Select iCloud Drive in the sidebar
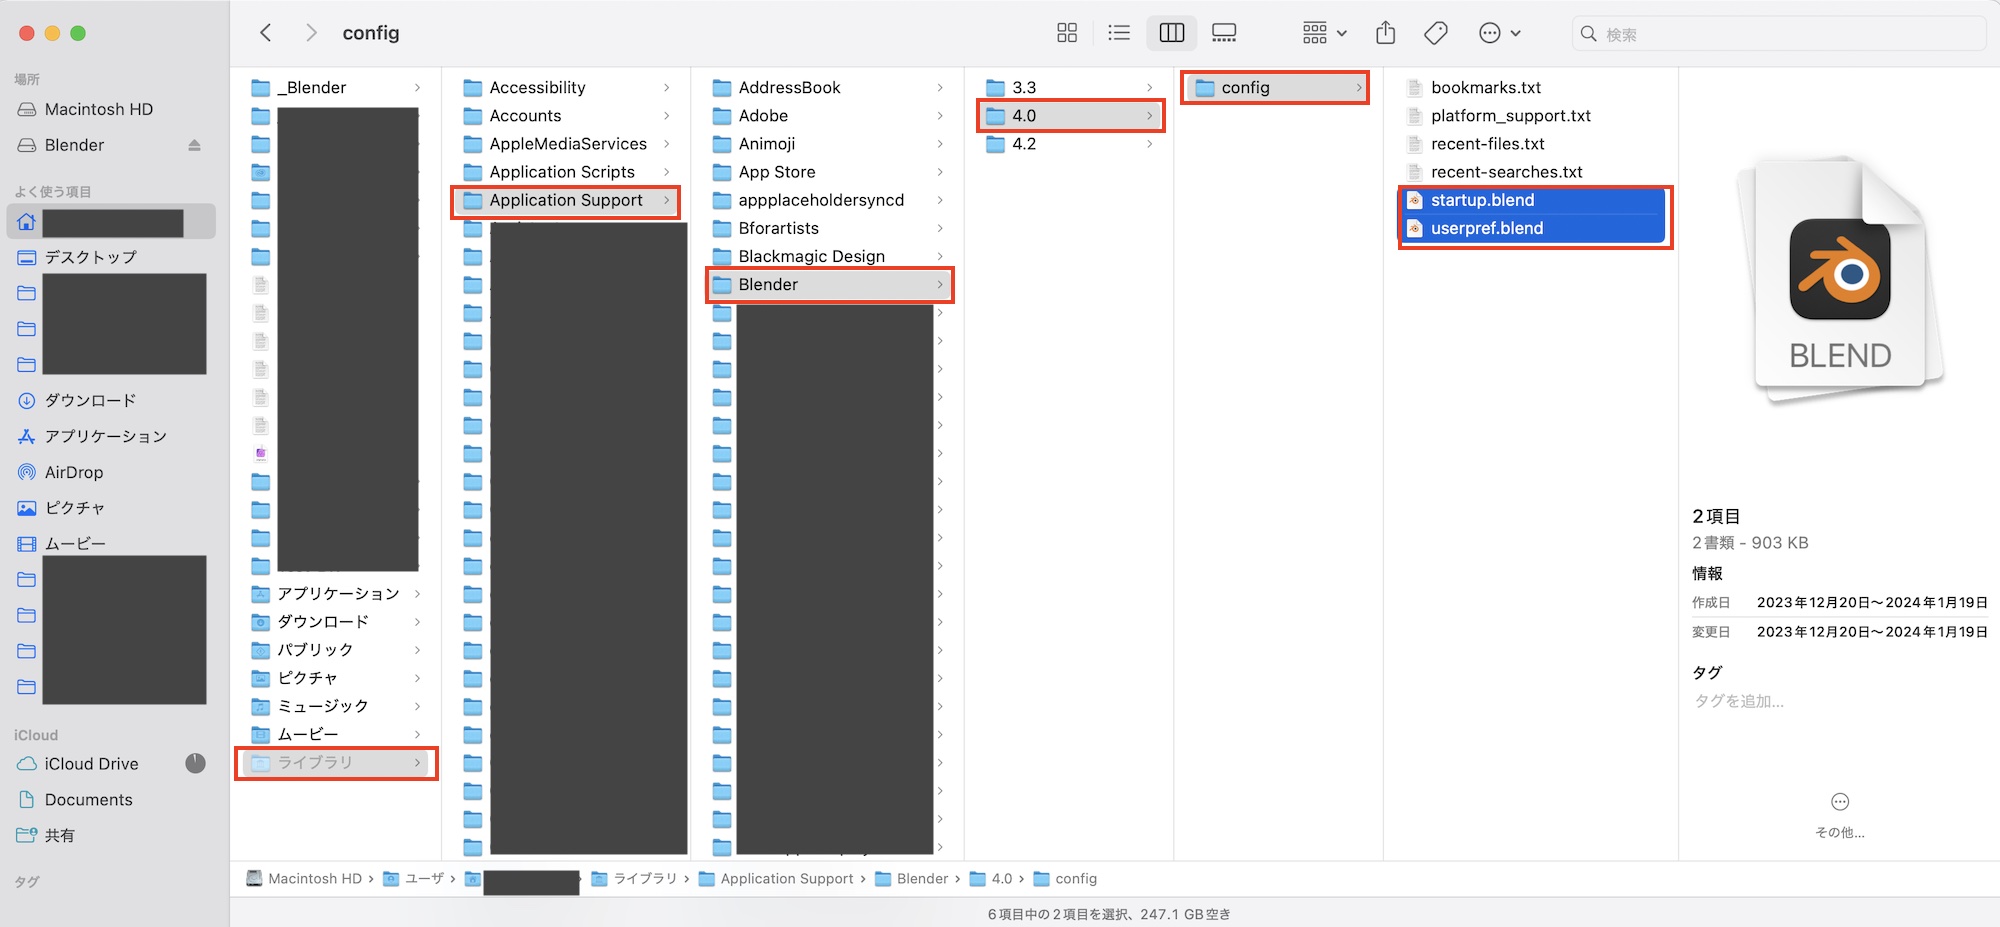 pos(91,764)
